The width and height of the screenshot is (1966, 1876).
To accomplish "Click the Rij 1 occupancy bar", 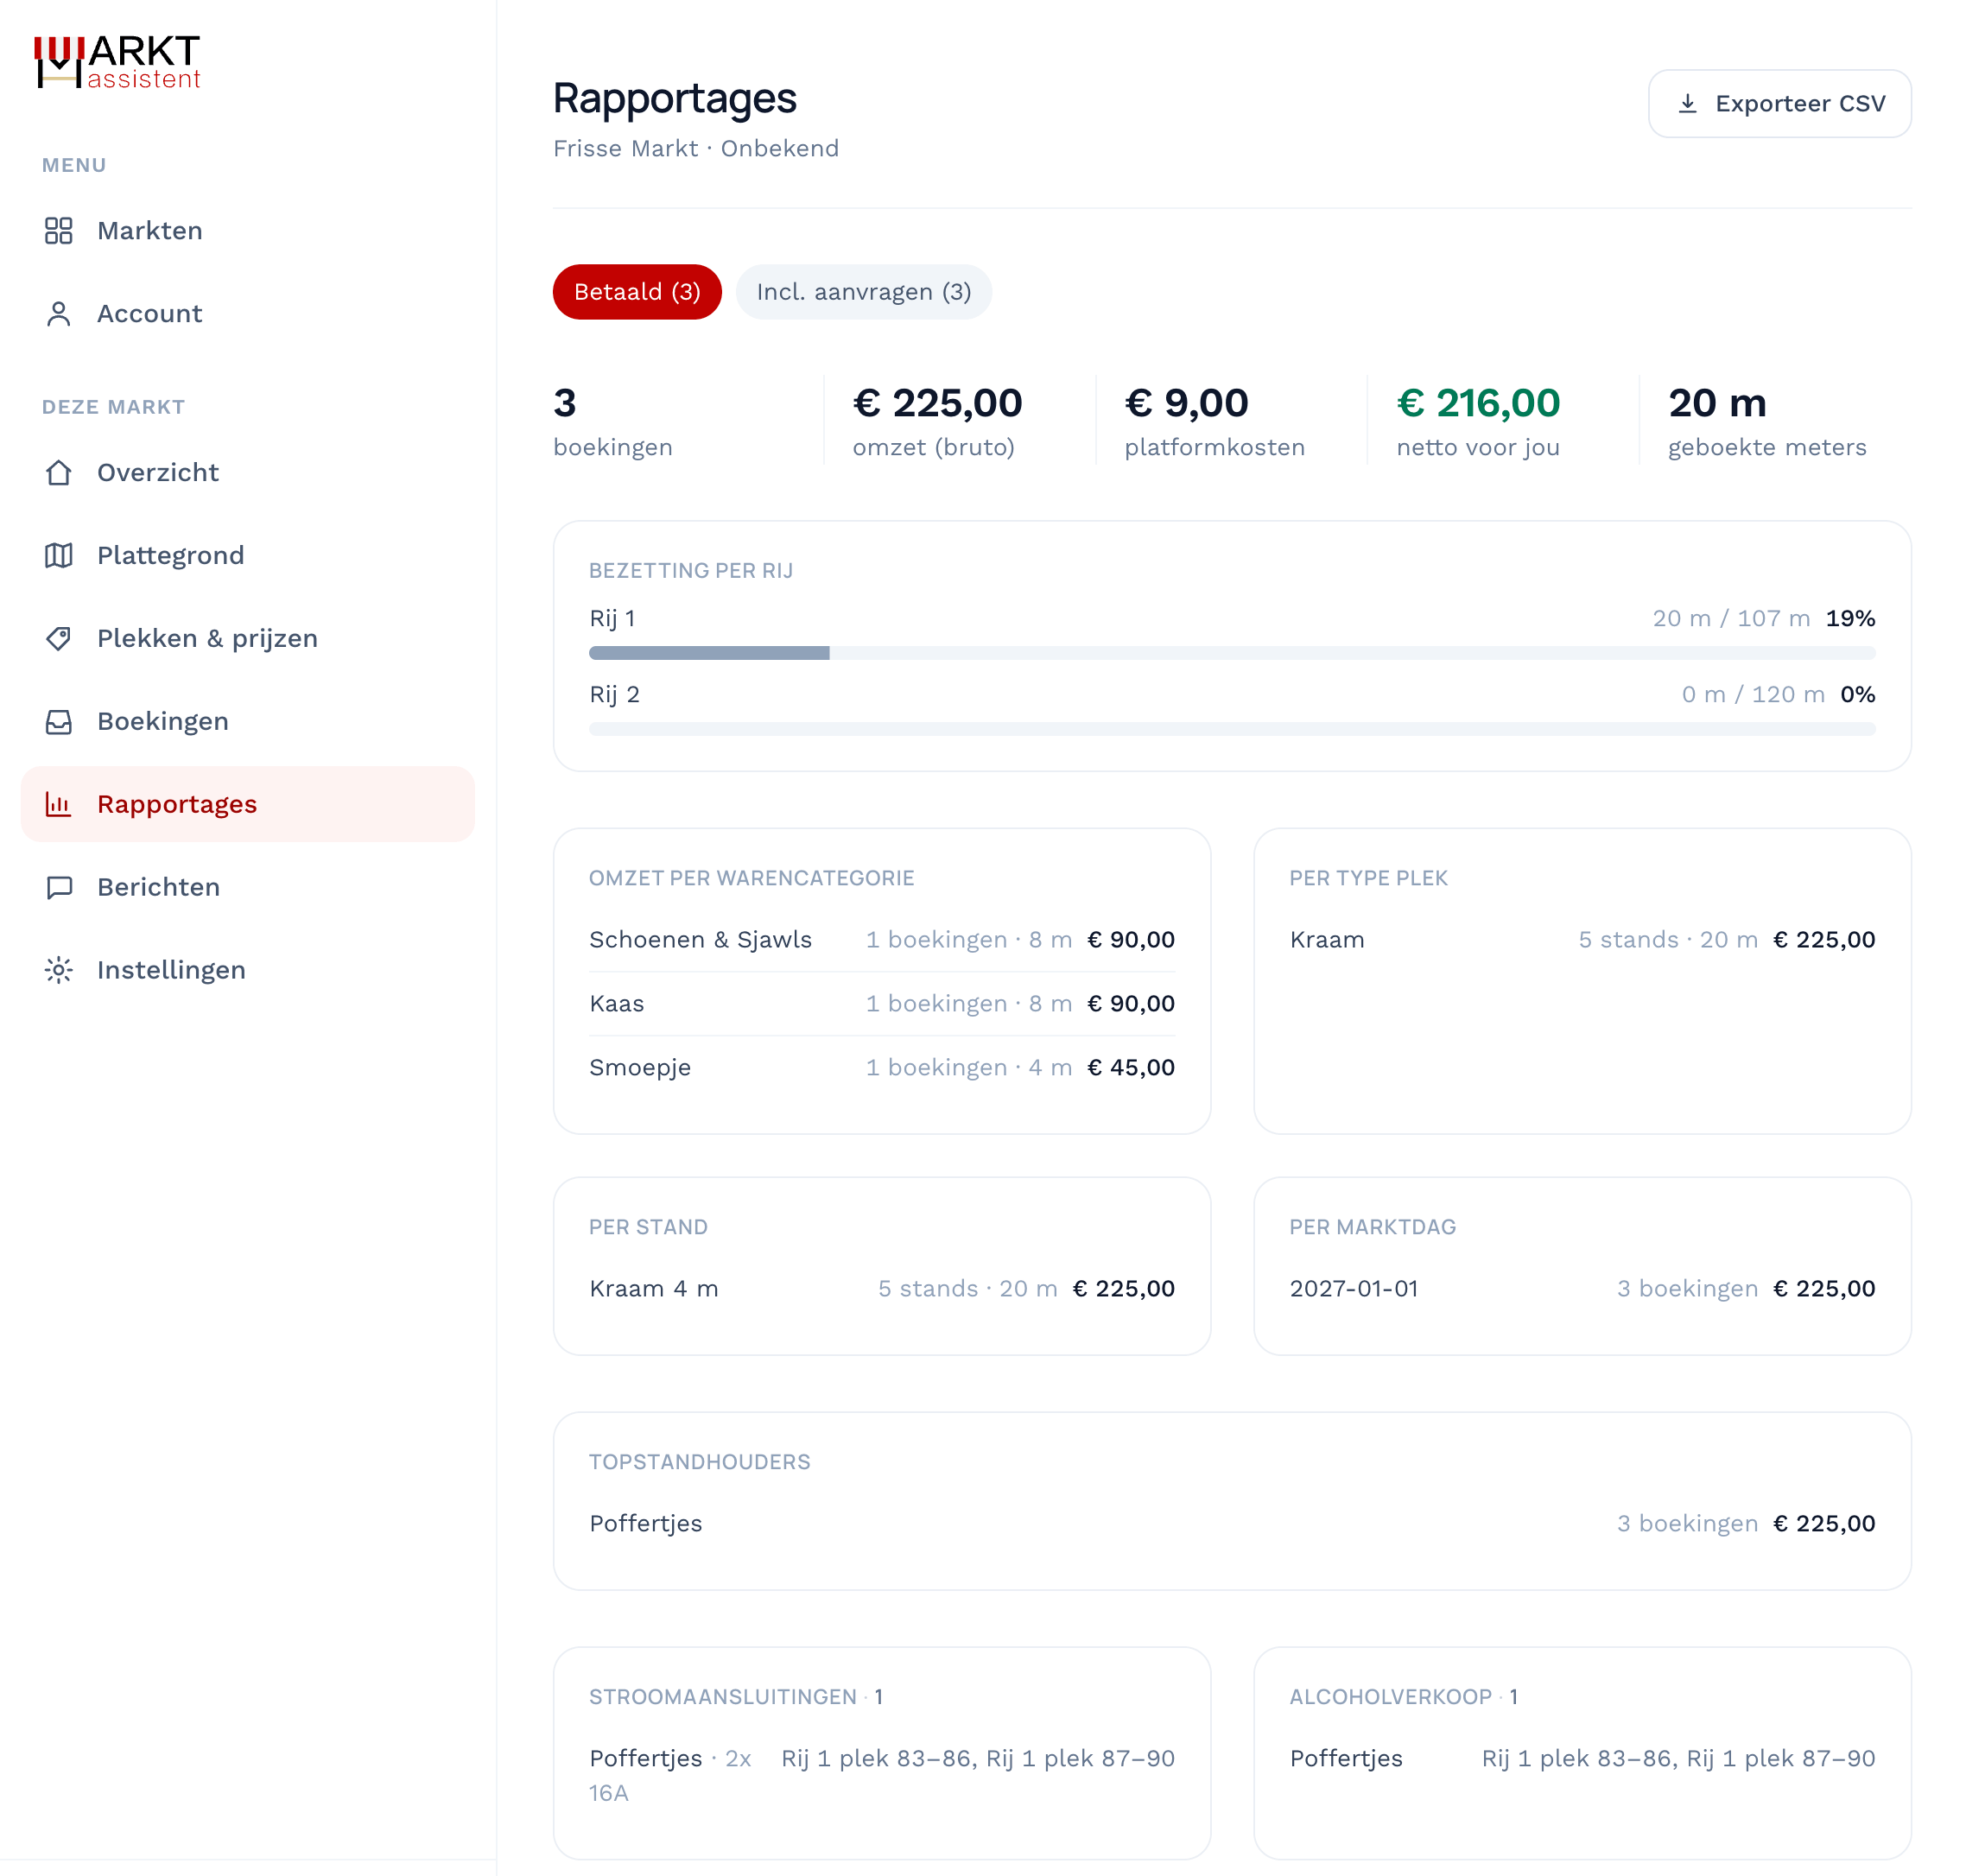I will pos(1232,654).
